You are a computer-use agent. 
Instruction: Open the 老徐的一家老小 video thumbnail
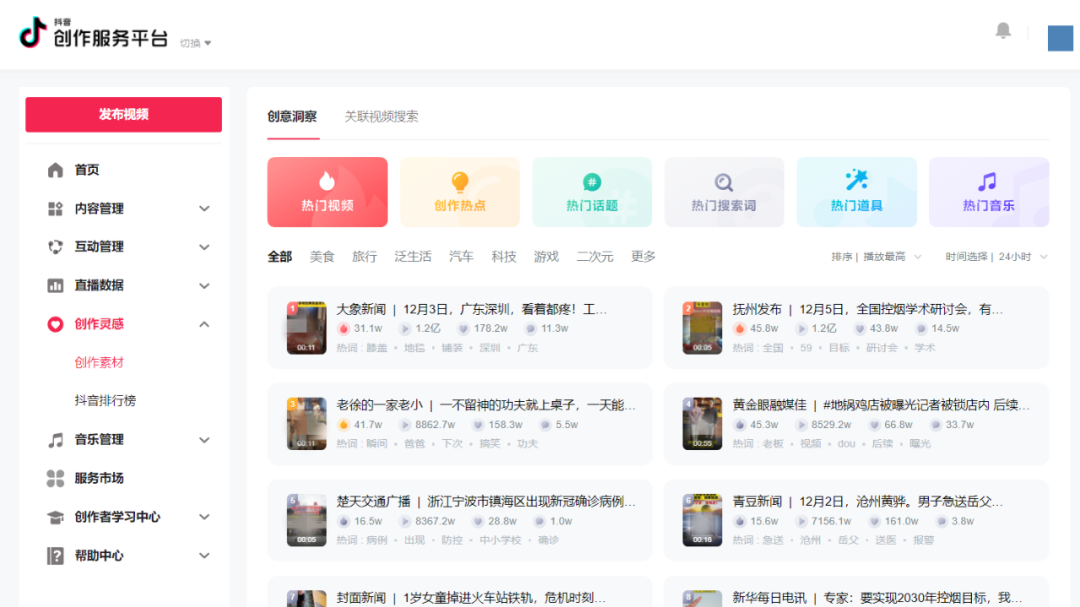pyautogui.click(x=307, y=424)
